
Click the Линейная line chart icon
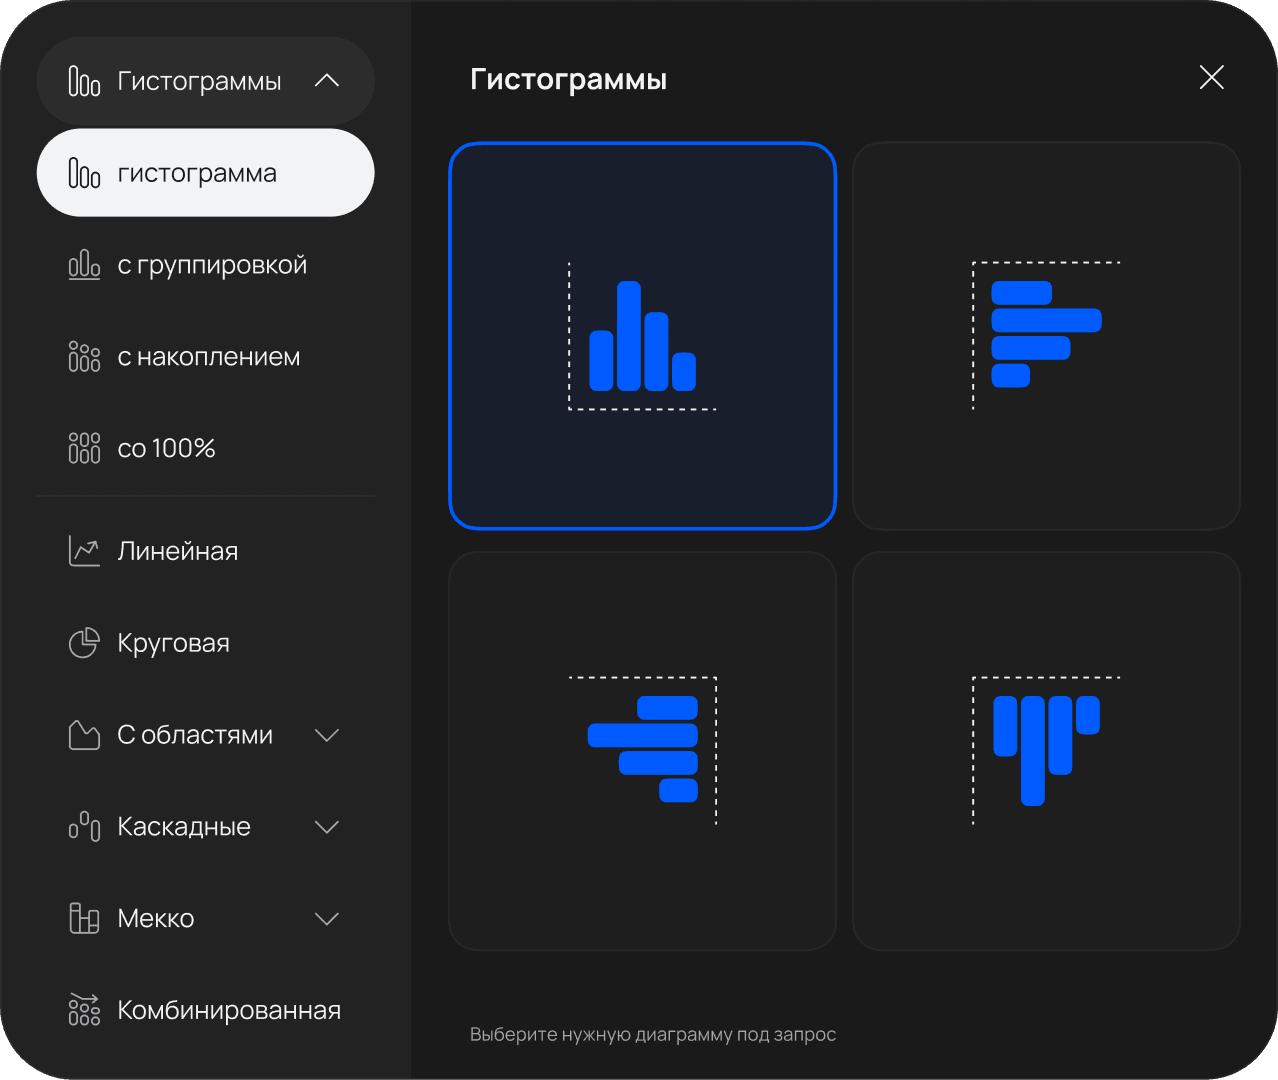[84, 551]
